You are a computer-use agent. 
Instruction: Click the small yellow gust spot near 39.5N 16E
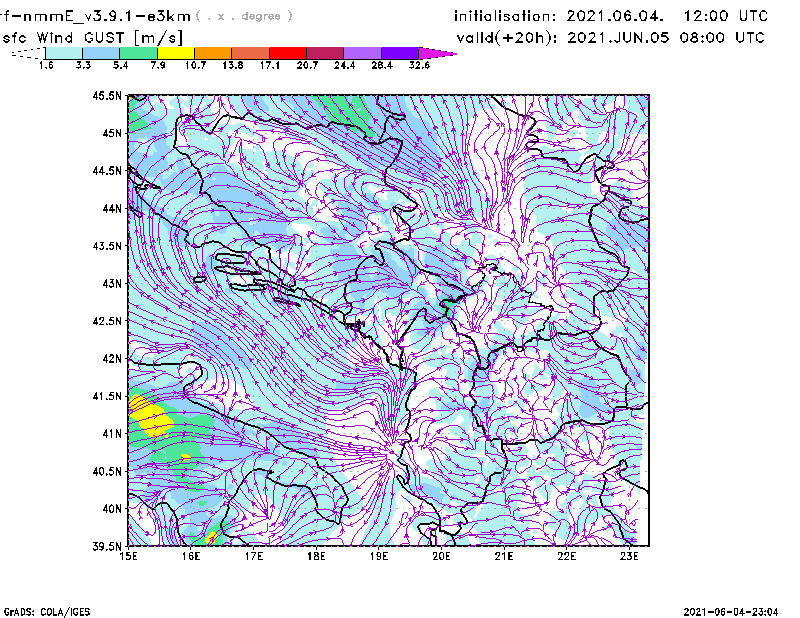pos(211,537)
